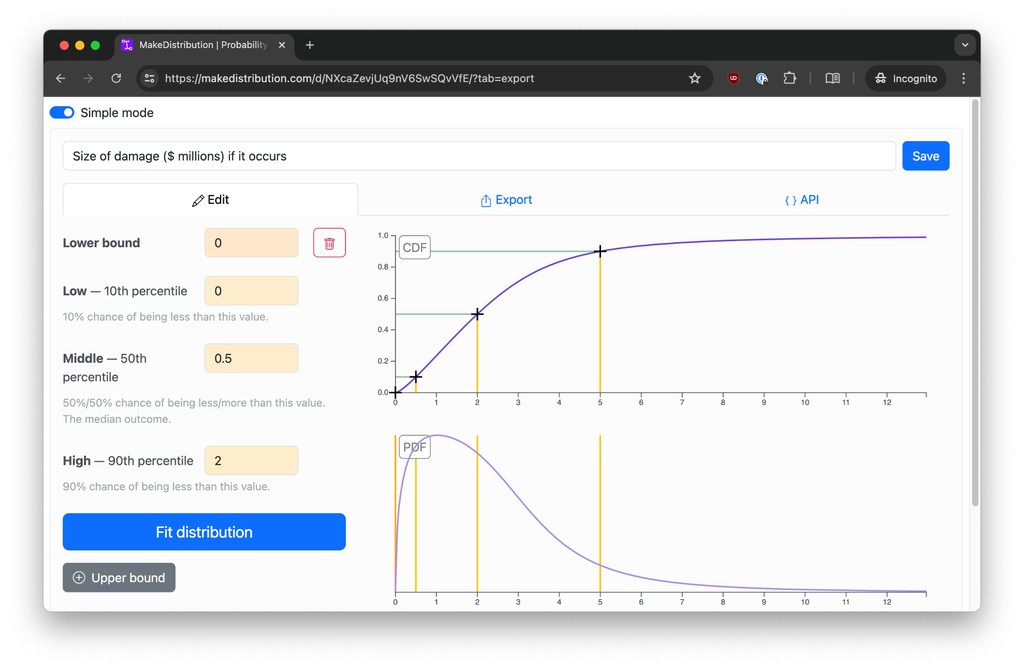Open the API tab
Viewport: 1024px width, 669px height.
click(x=801, y=200)
